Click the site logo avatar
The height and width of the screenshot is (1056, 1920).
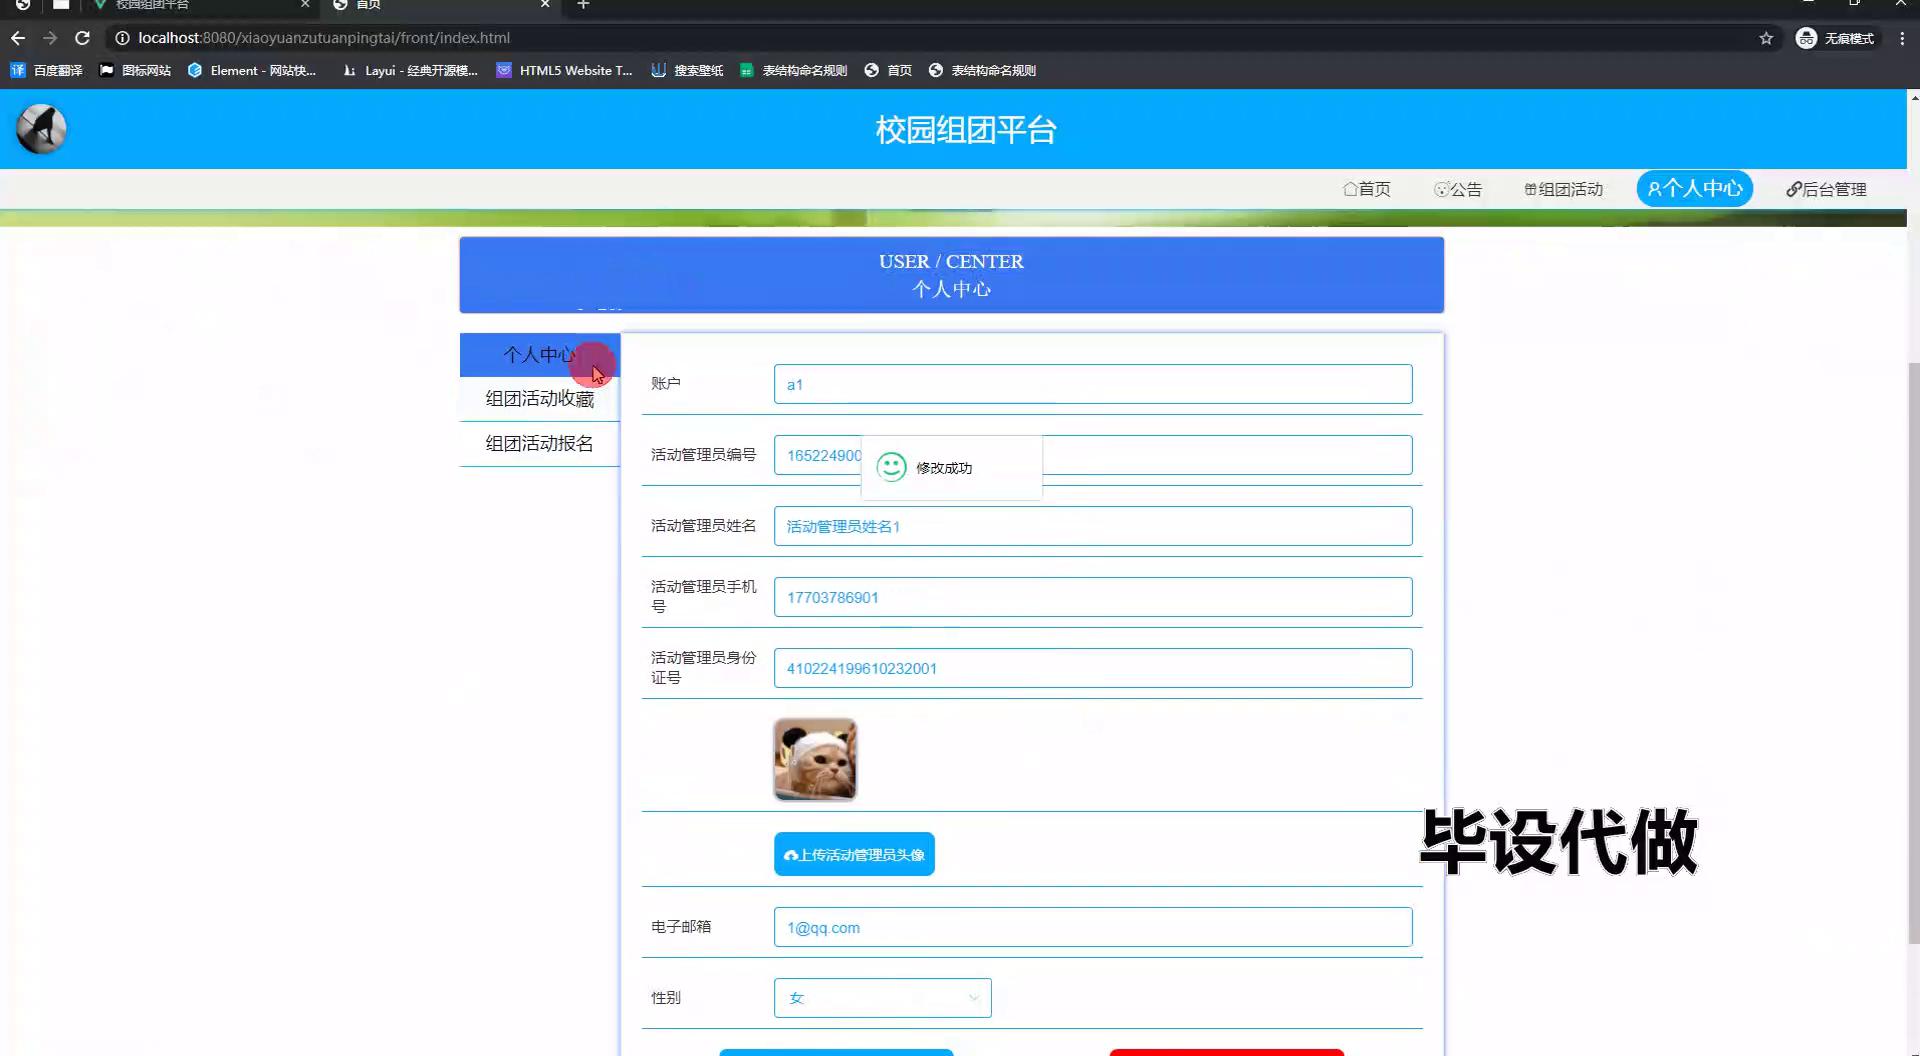pyautogui.click(x=42, y=129)
